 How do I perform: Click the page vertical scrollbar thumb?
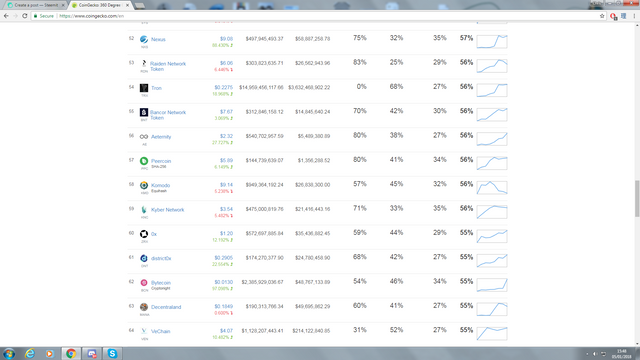[x=637, y=198]
